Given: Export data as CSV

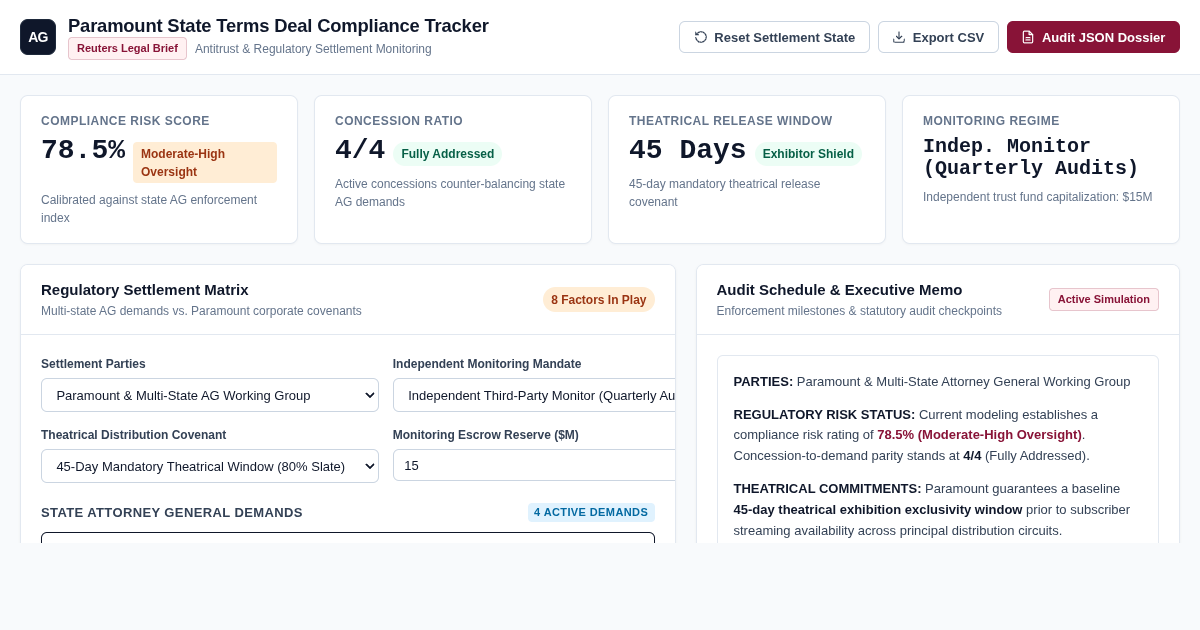Looking at the screenshot, I should [x=938, y=37].
